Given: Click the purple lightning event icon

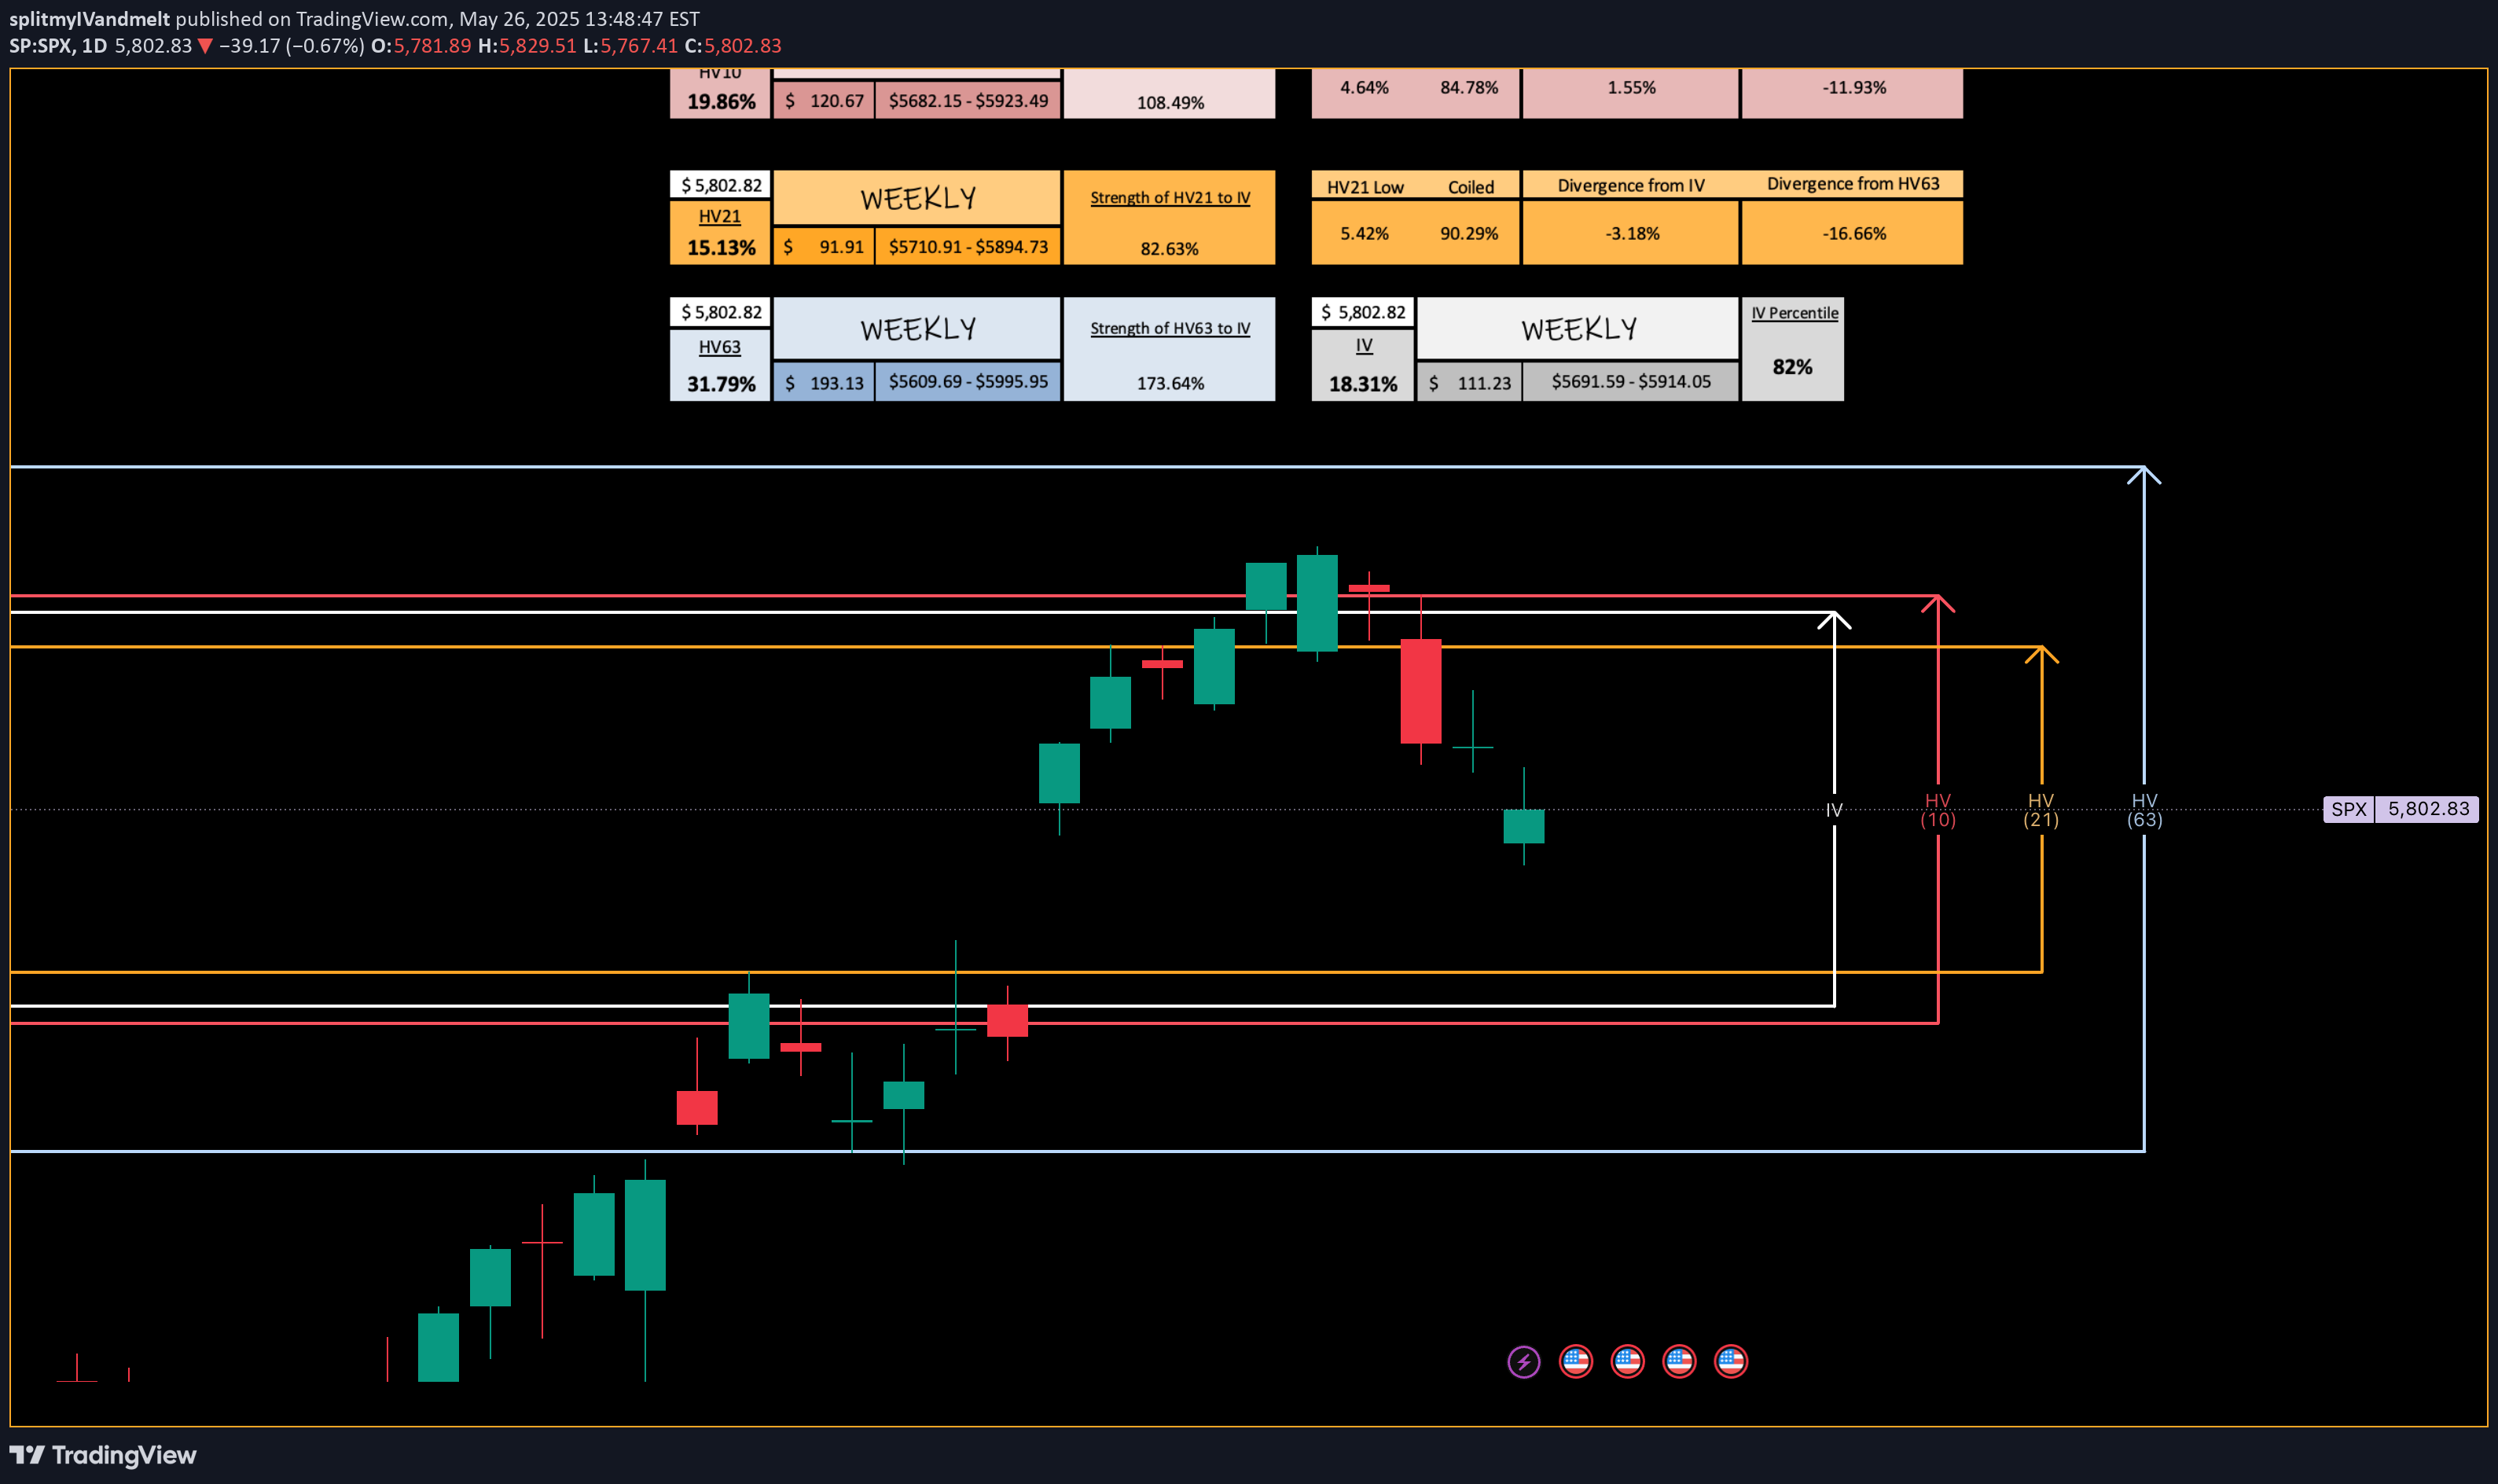Looking at the screenshot, I should pyautogui.click(x=1523, y=1361).
